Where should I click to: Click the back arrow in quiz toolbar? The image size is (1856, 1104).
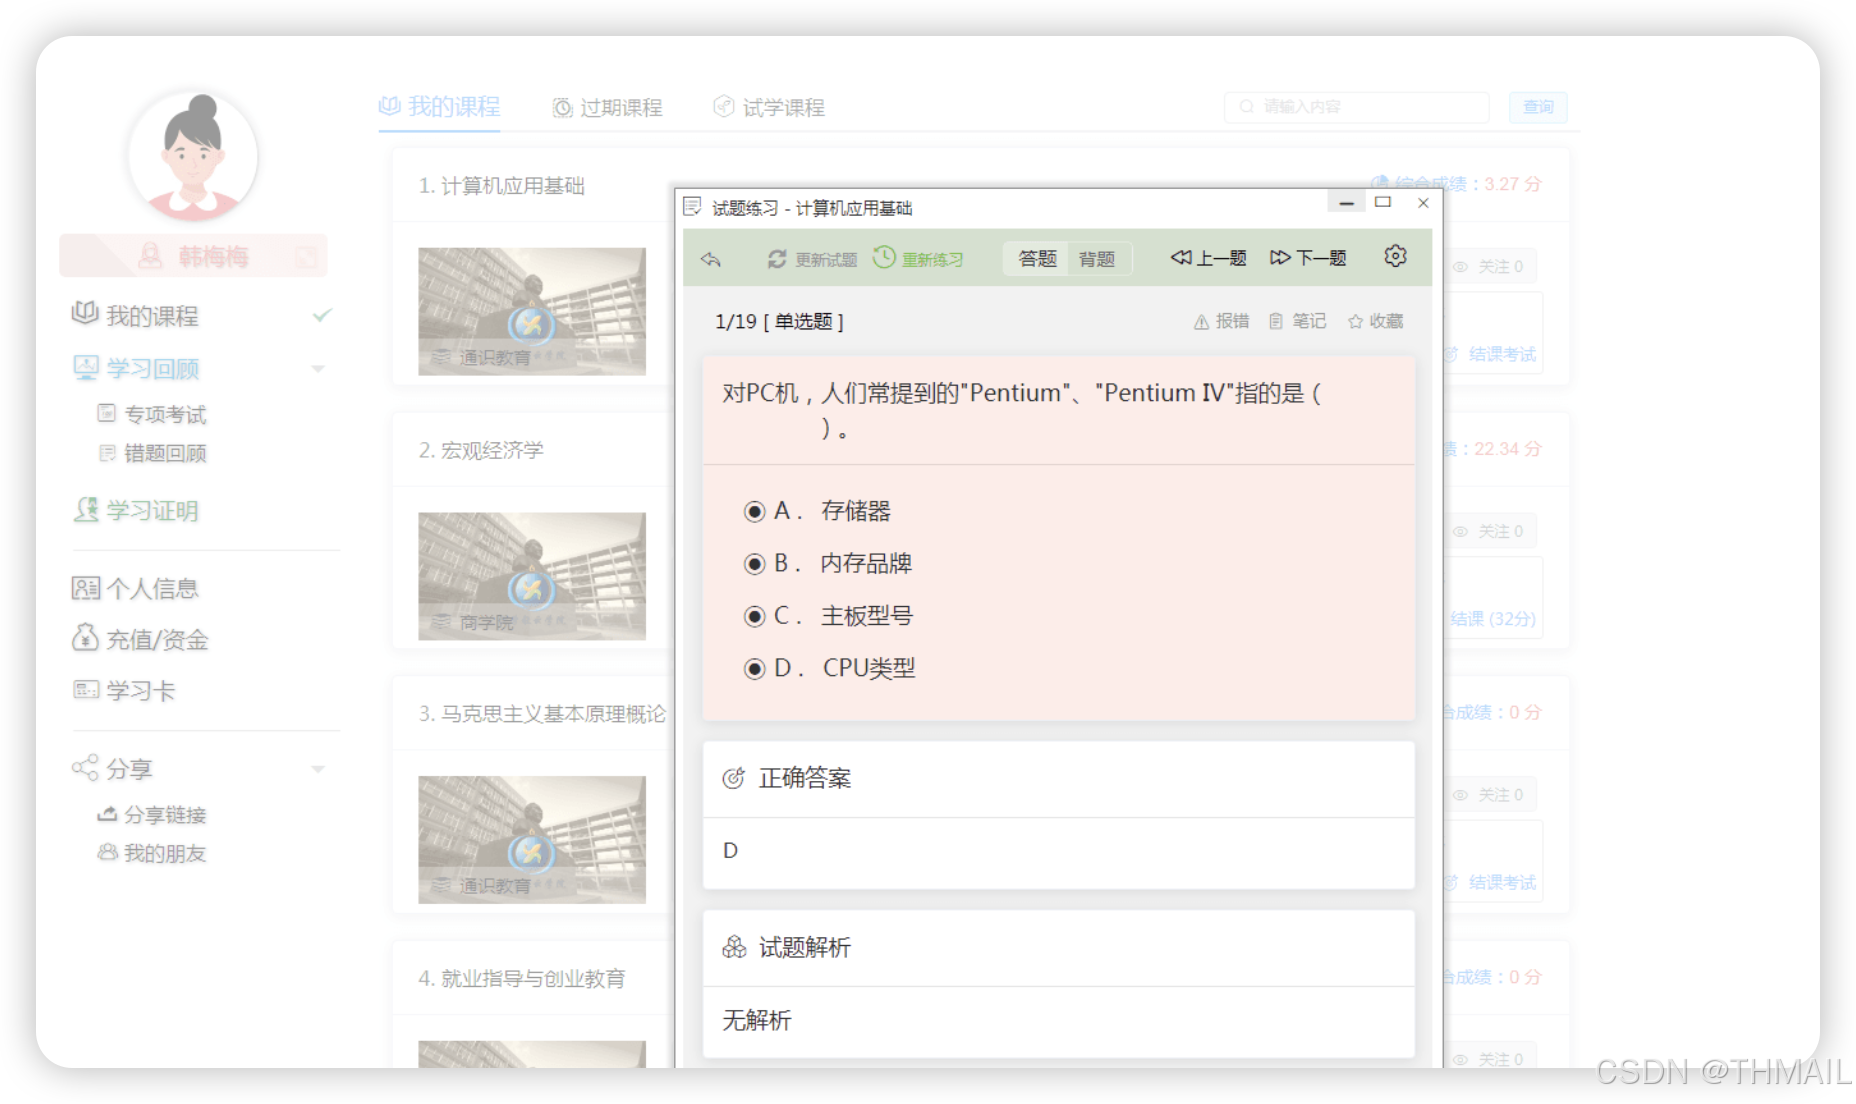(x=711, y=258)
